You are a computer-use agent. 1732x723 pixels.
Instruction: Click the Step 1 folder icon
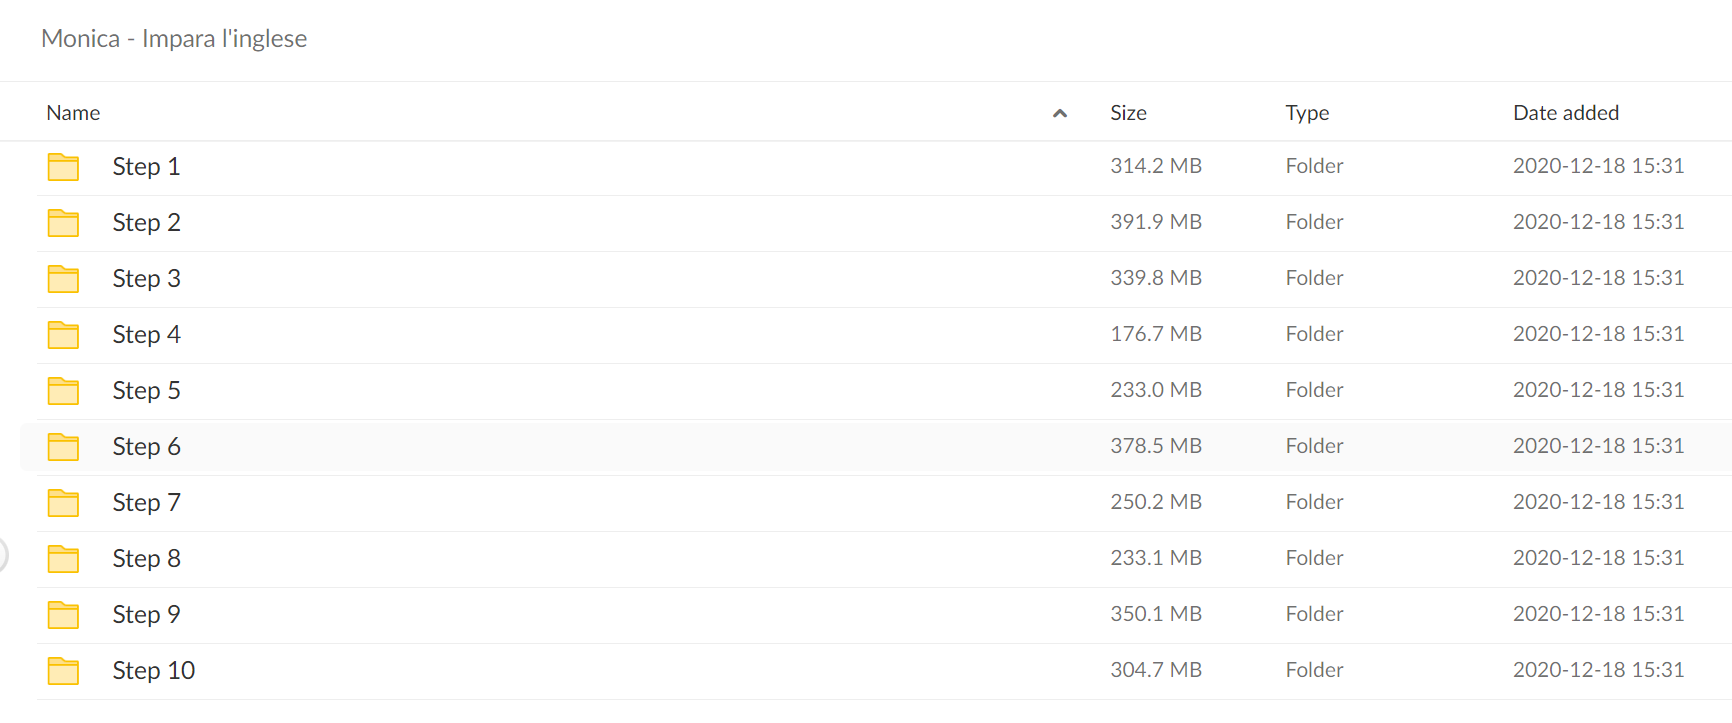(63, 167)
